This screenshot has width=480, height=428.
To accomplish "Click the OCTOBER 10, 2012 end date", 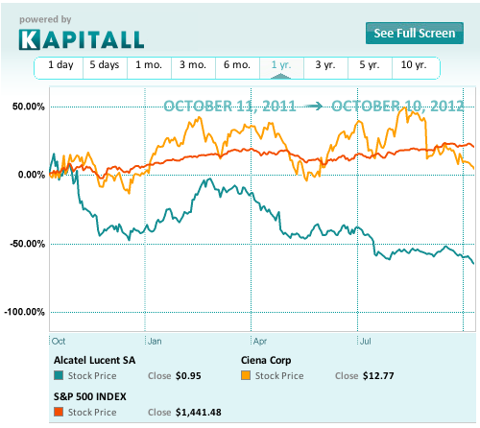I will tap(398, 106).
